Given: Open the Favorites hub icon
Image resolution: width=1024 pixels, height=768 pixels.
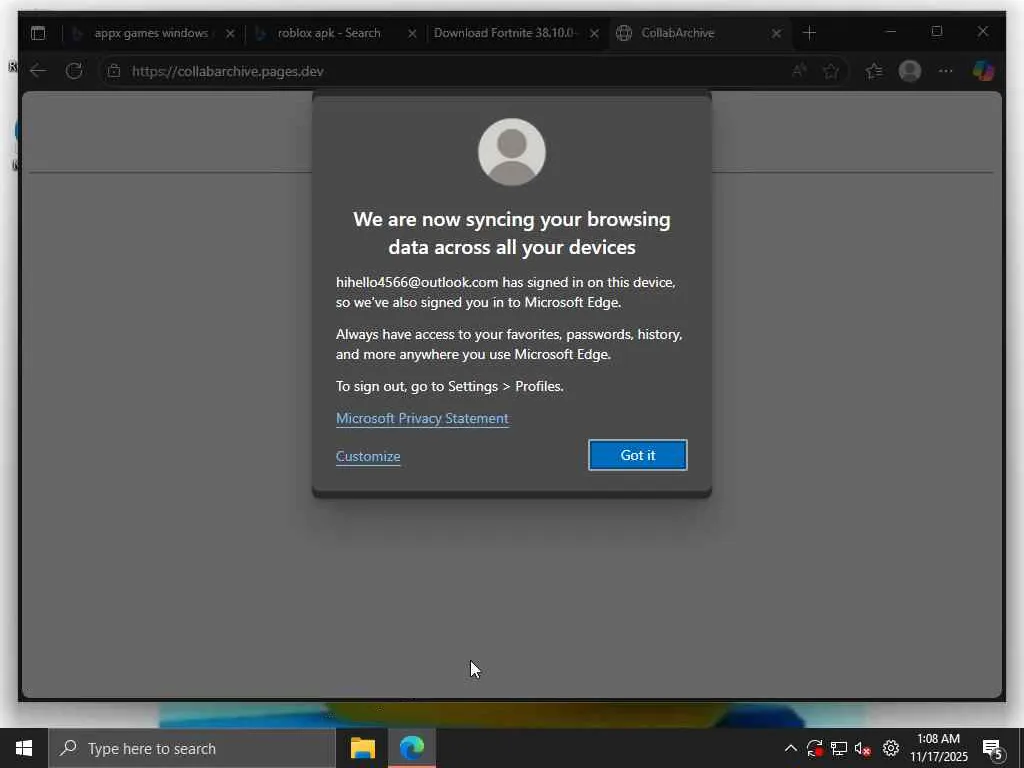Looking at the screenshot, I should (874, 71).
